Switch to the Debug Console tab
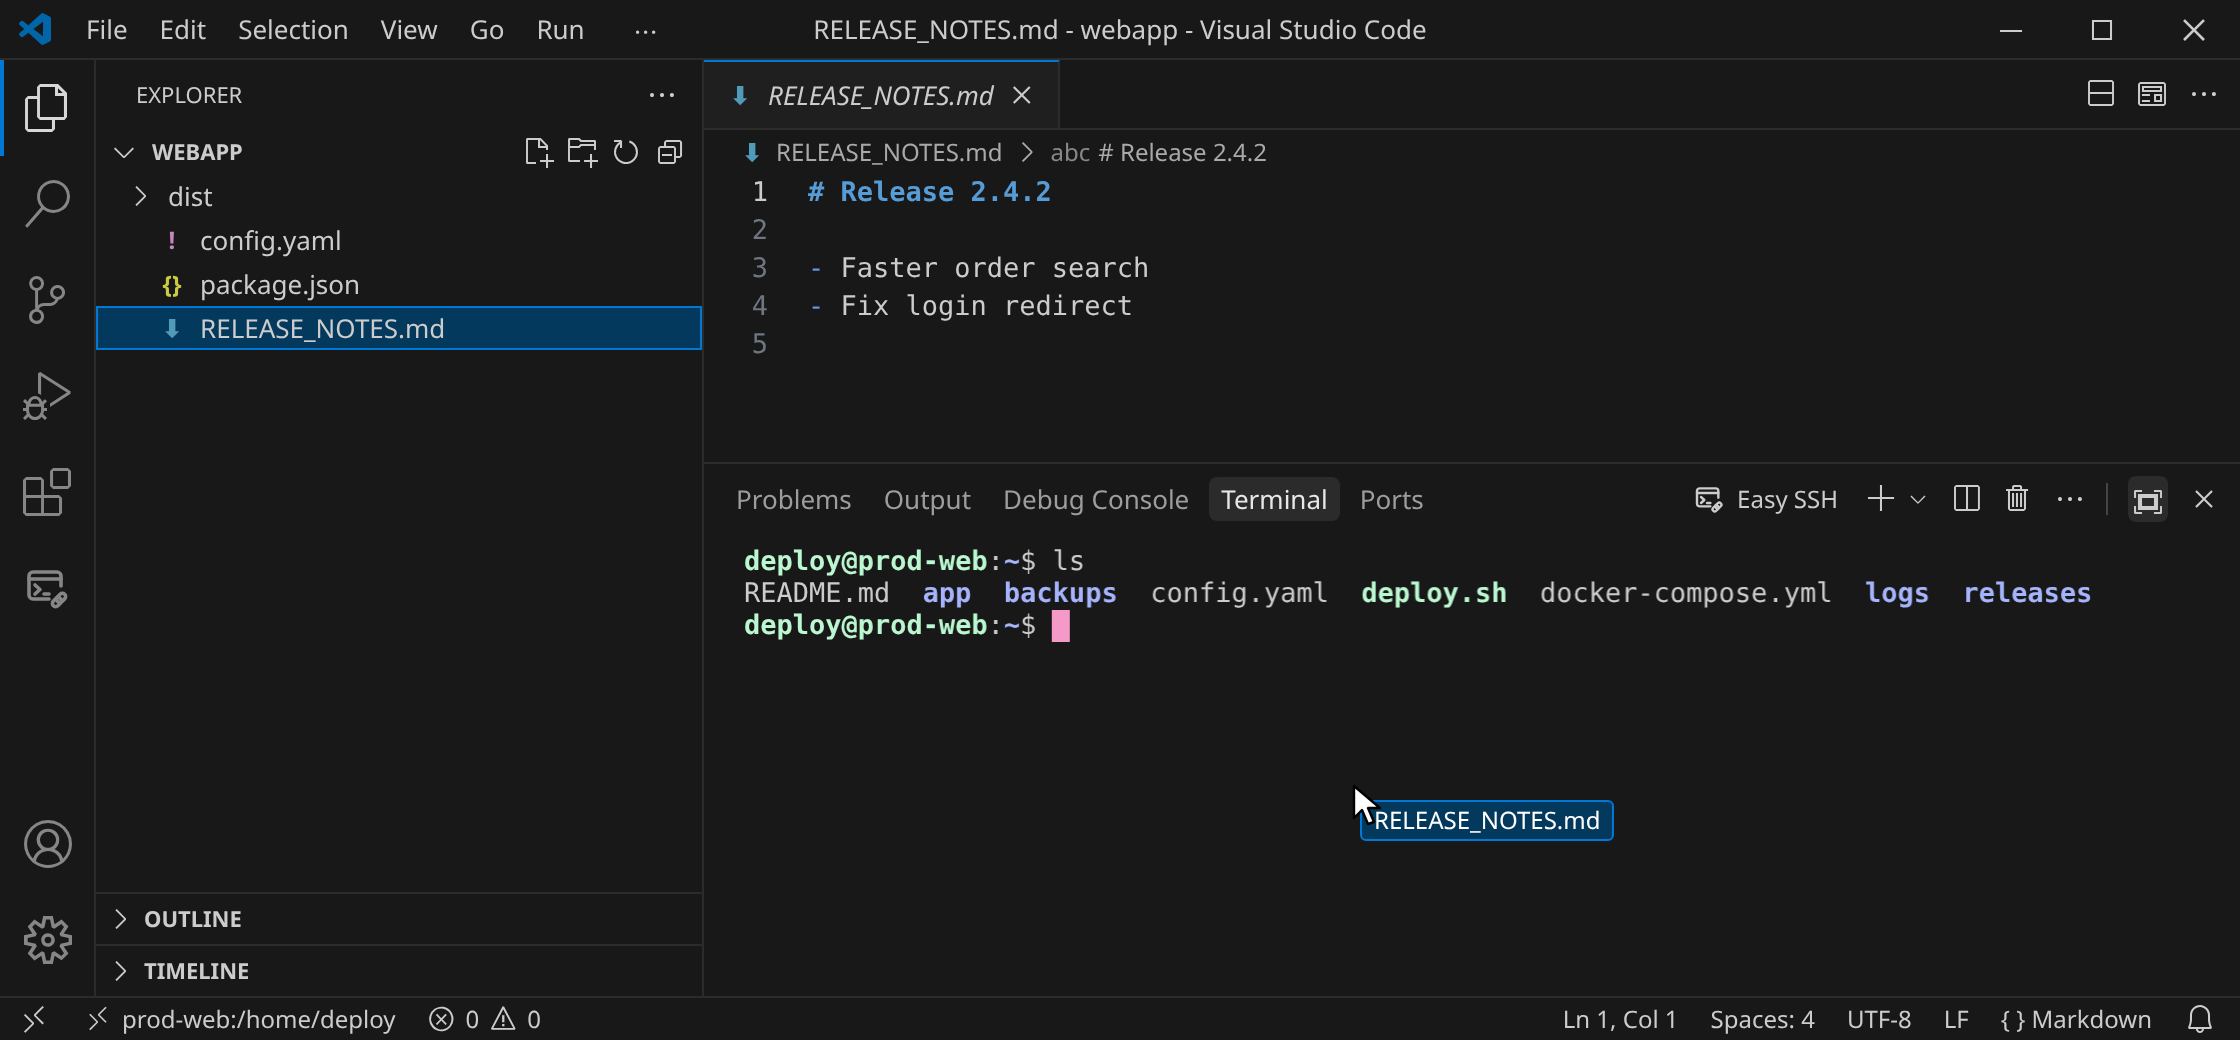 point(1095,499)
